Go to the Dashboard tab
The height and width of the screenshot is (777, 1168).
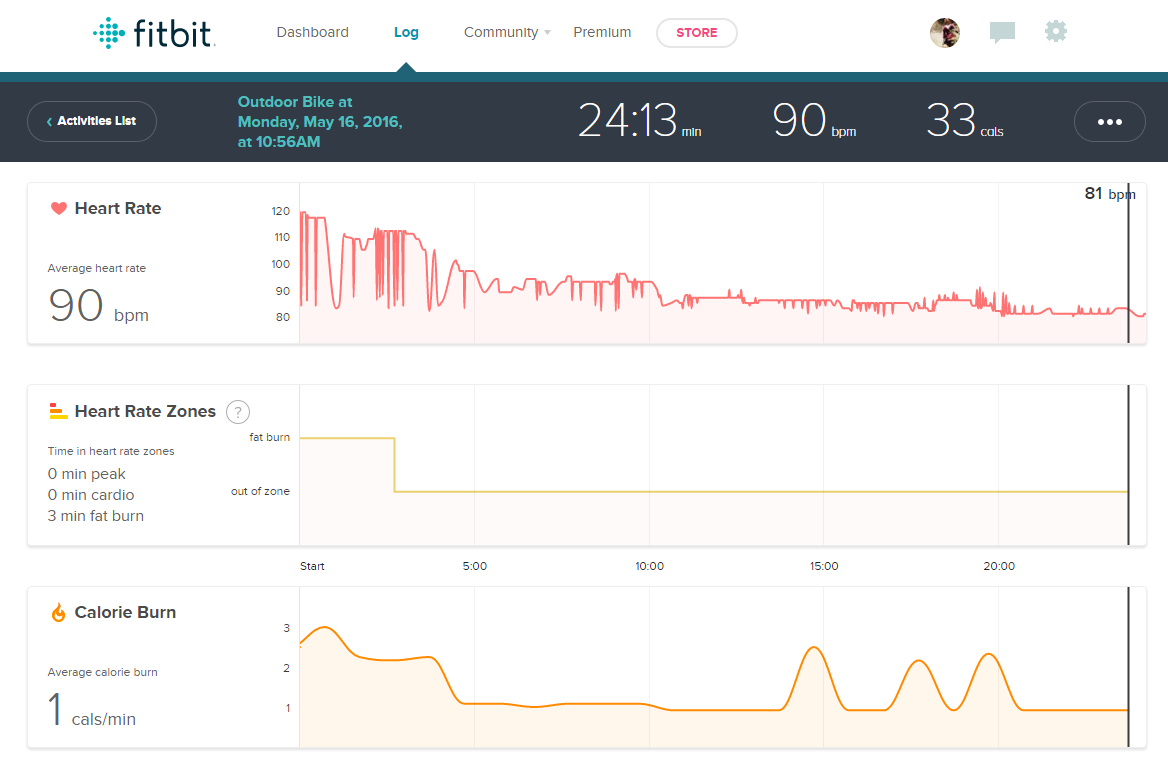tap(312, 32)
